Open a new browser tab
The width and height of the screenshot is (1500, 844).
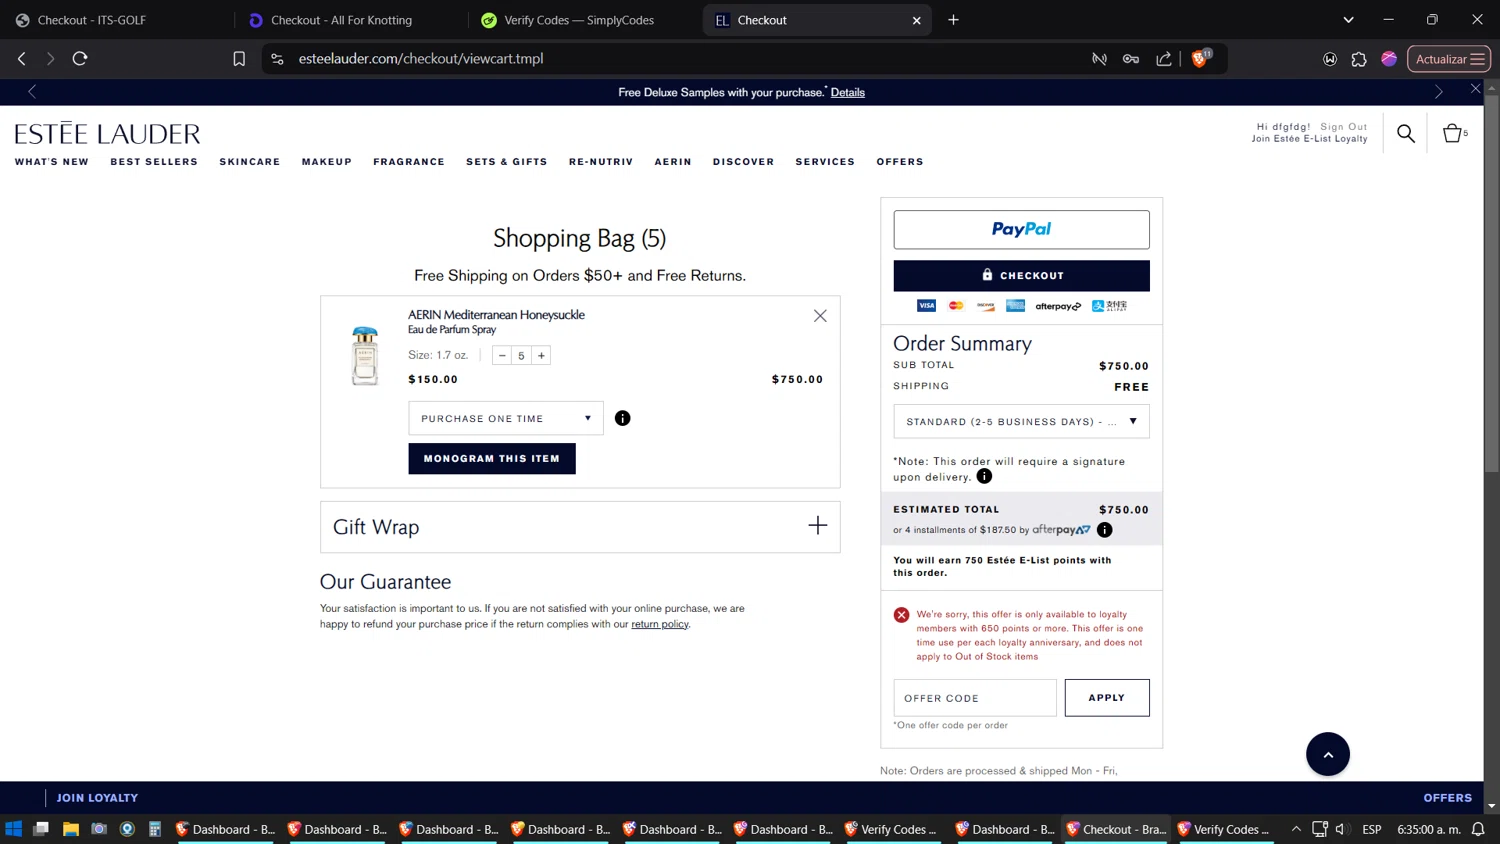click(953, 20)
